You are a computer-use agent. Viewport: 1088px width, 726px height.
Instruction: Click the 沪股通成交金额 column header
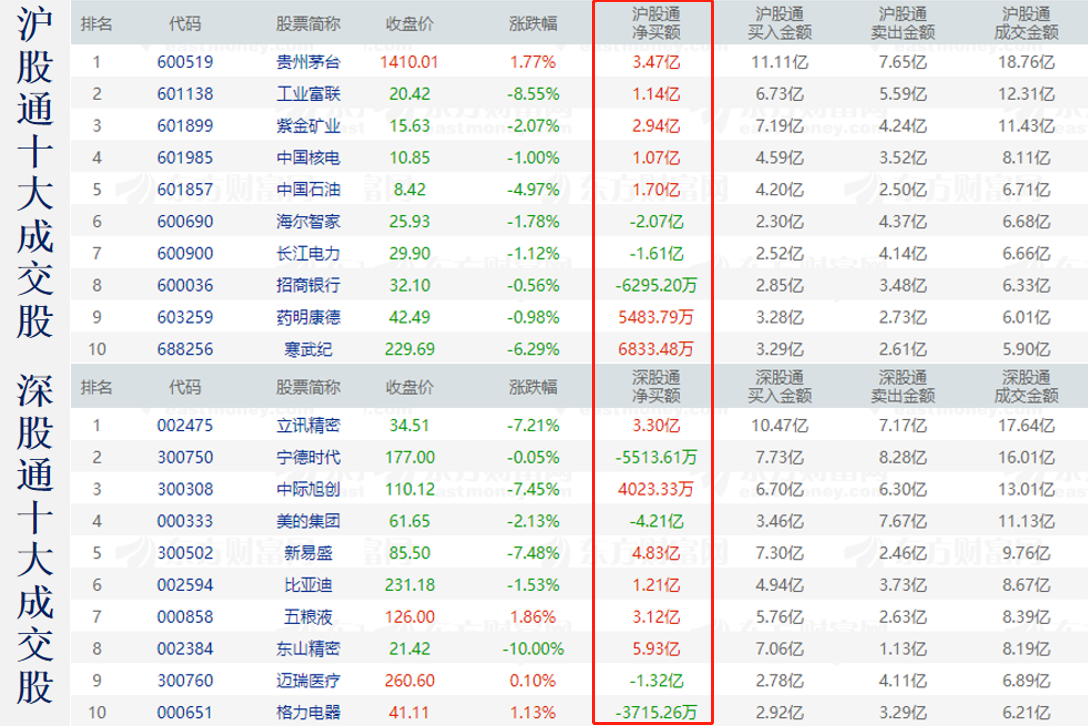(x=1026, y=23)
